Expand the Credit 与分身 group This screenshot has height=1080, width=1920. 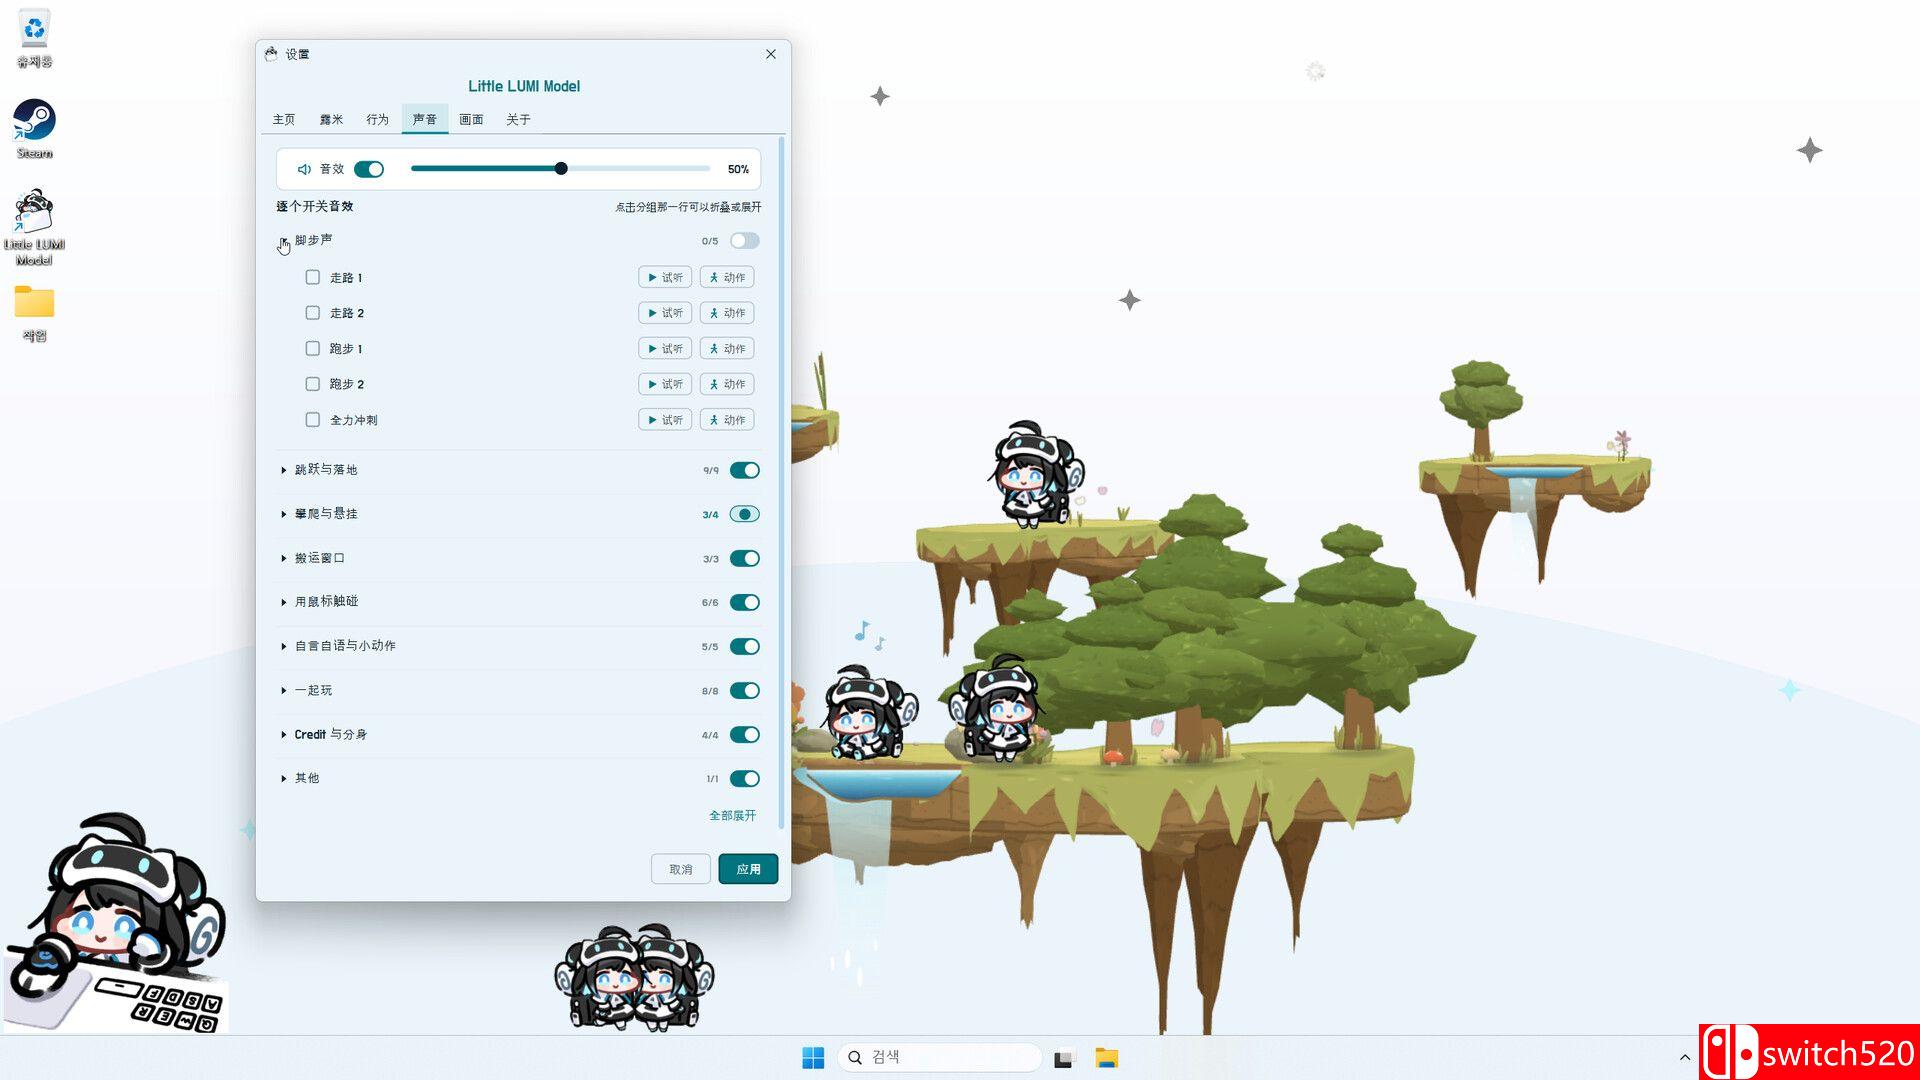pyautogui.click(x=284, y=734)
